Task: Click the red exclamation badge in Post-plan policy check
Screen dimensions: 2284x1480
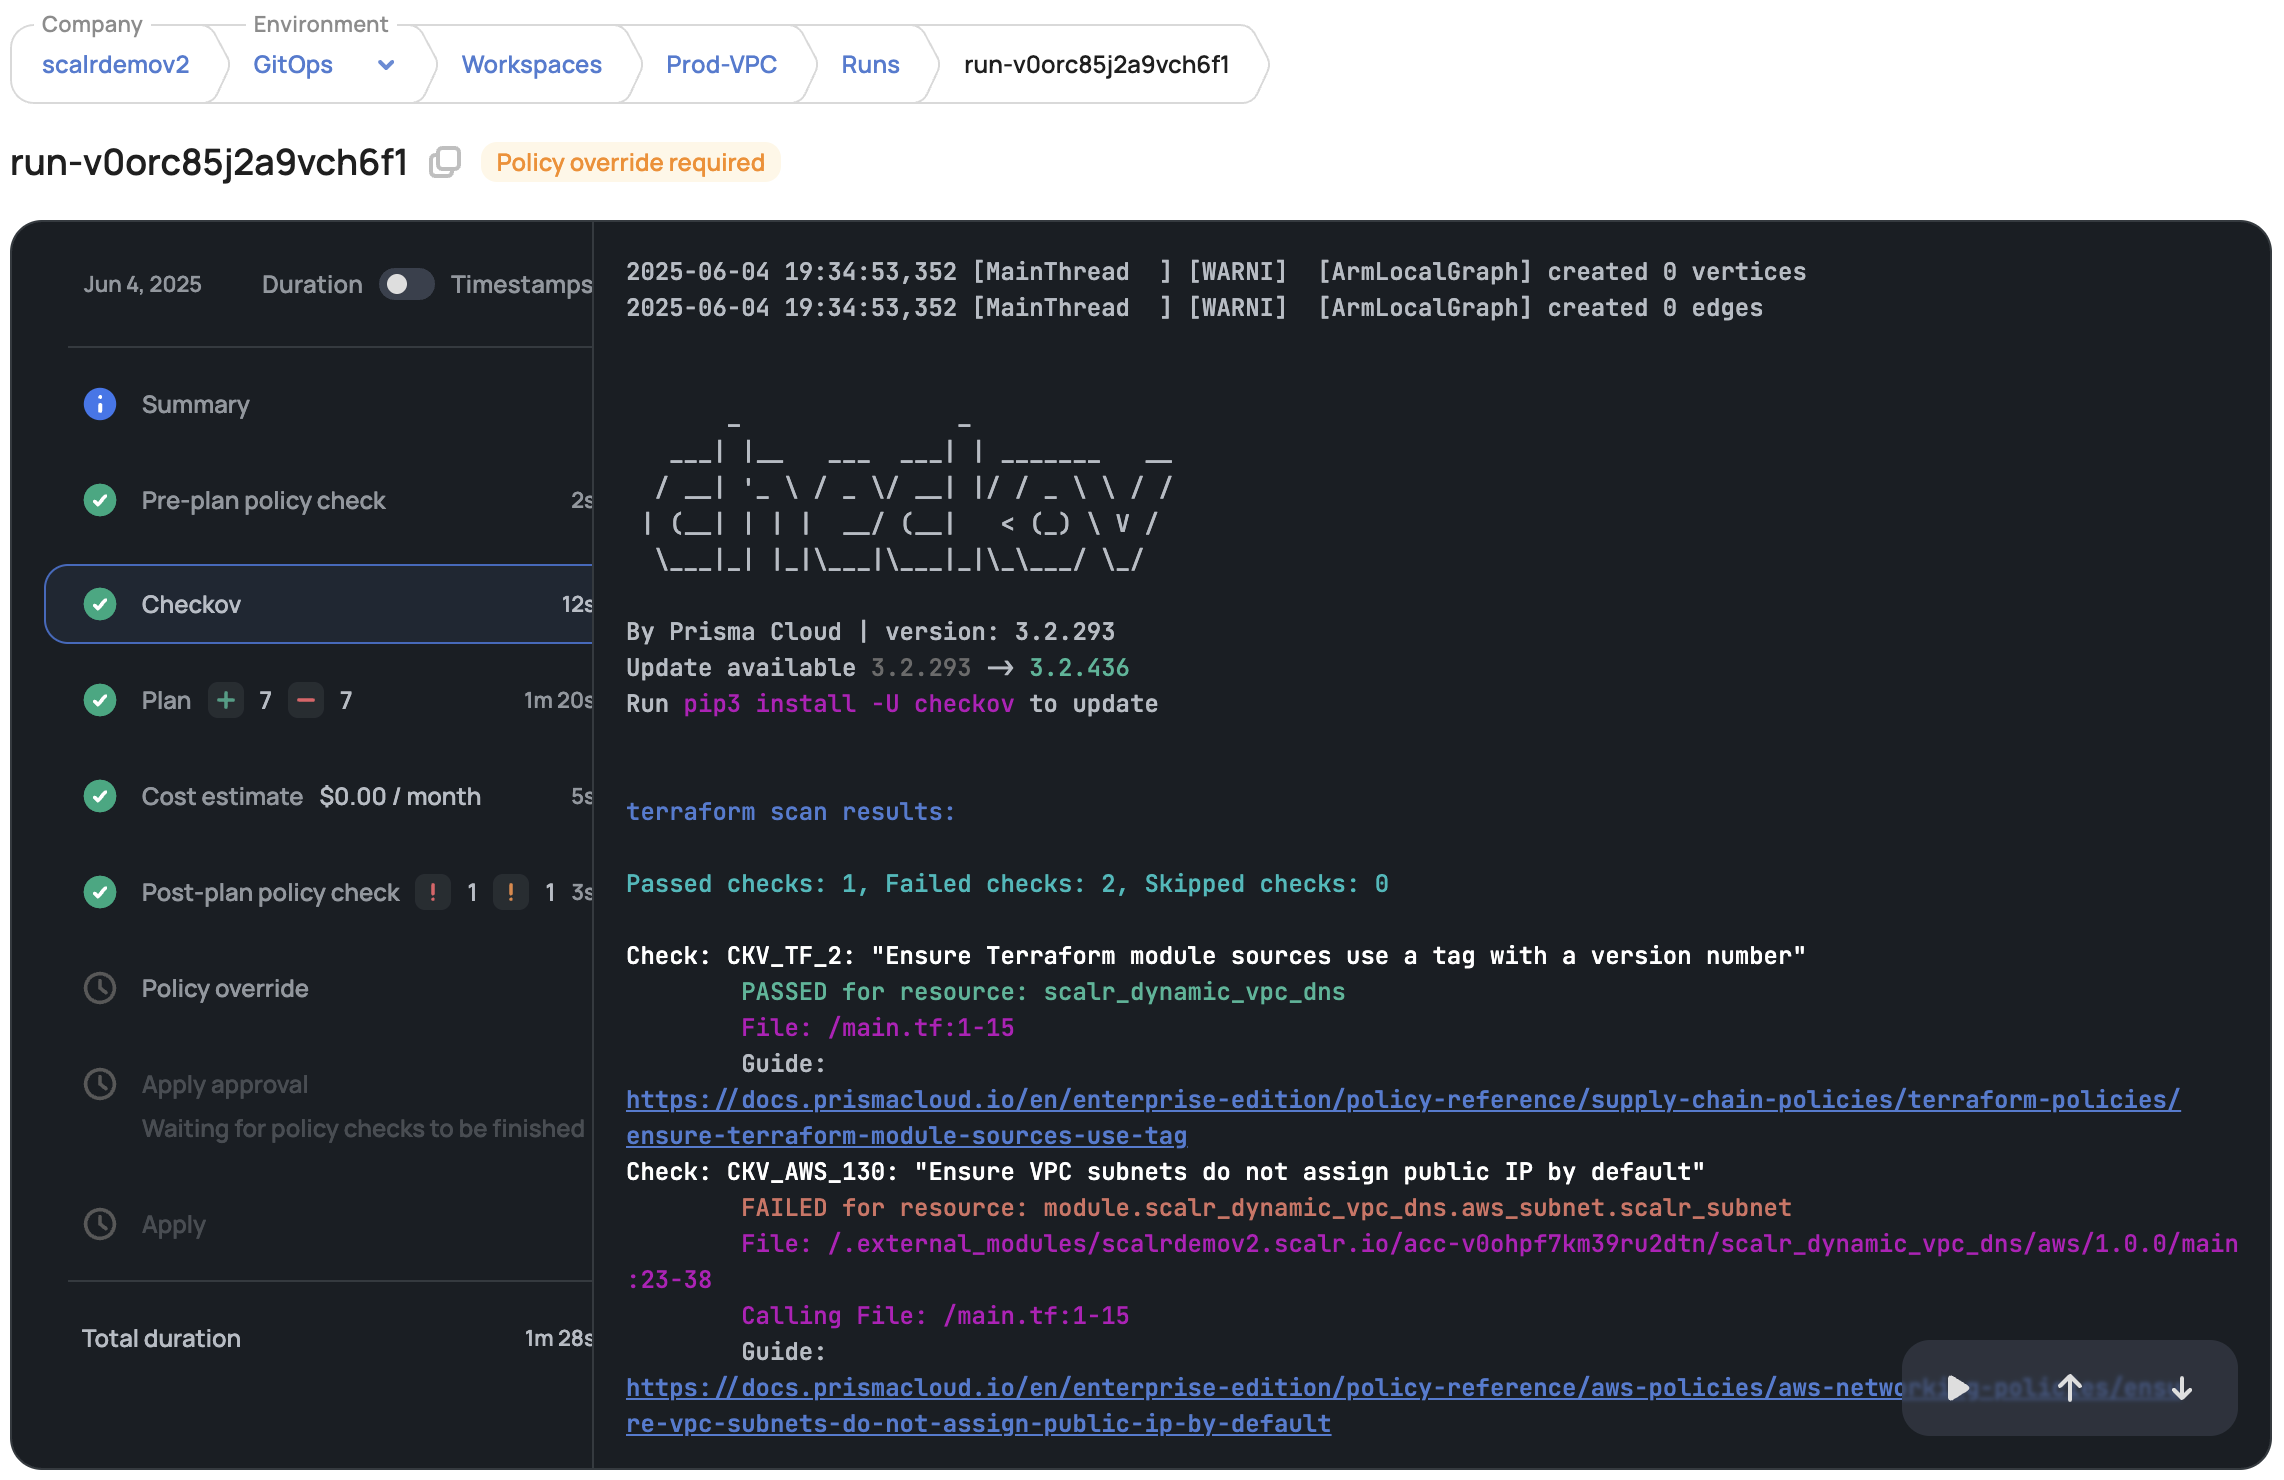Action: tap(433, 892)
